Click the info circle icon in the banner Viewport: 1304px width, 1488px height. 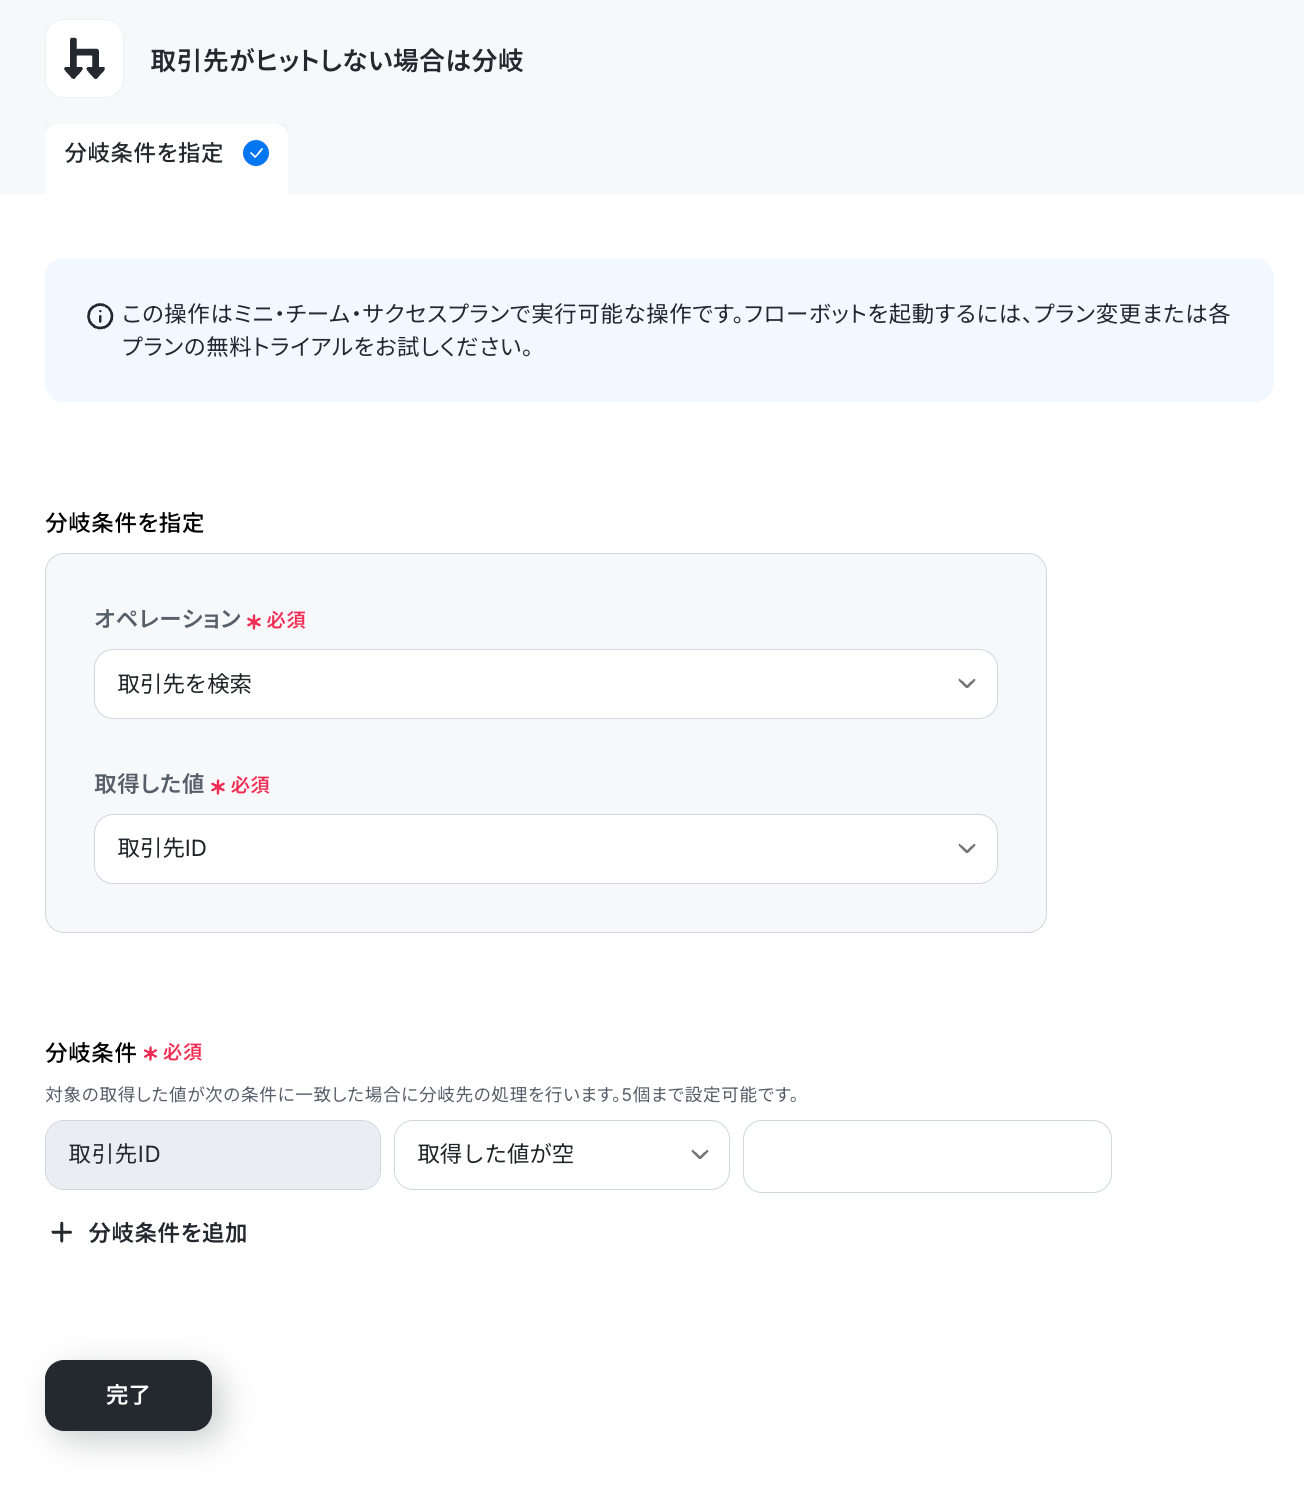(100, 316)
